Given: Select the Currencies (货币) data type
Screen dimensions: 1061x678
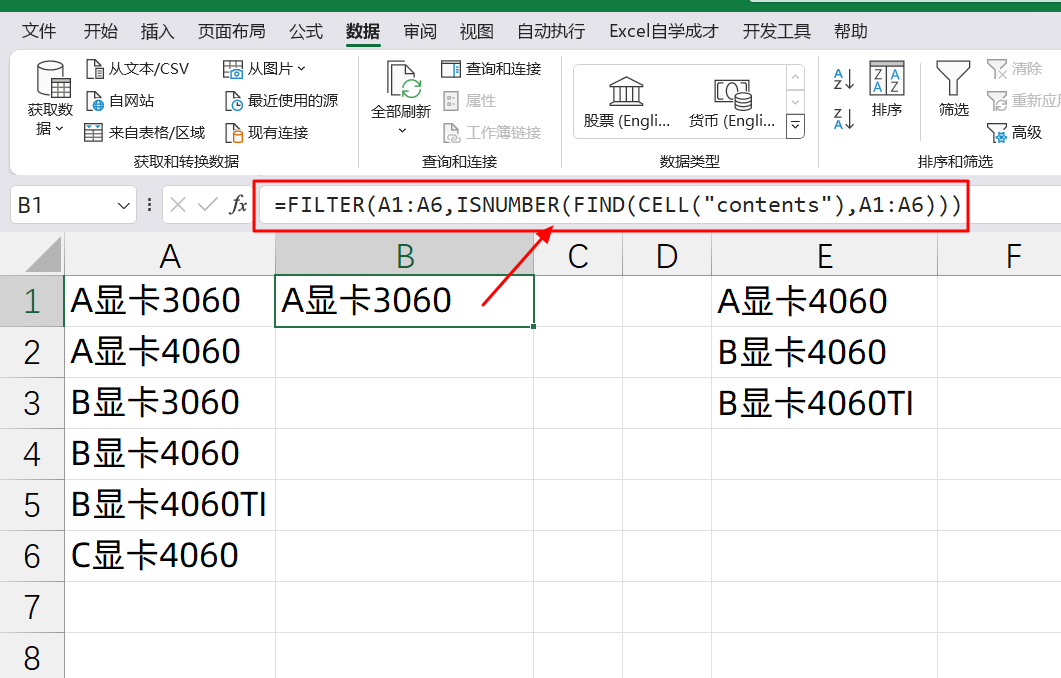Looking at the screenshot, I should click(731, 102).
